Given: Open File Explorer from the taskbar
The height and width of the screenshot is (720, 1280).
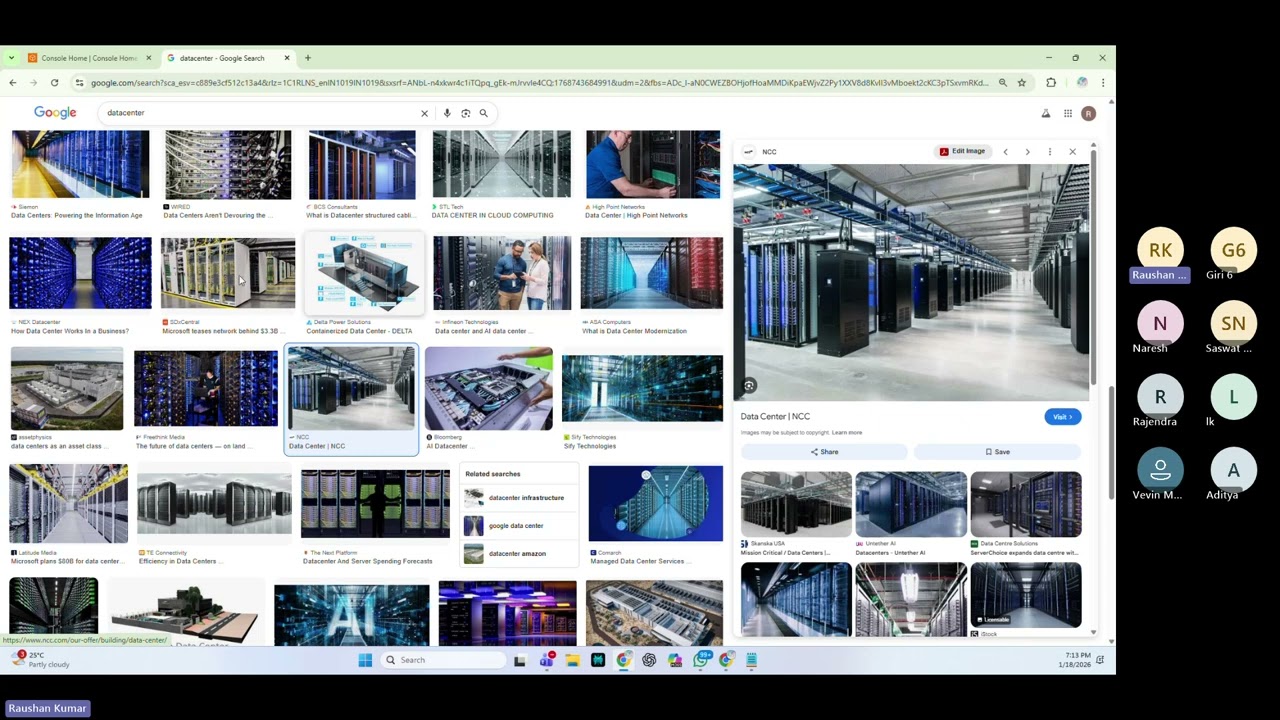Looking at the screenshot, I should point(572,660).
